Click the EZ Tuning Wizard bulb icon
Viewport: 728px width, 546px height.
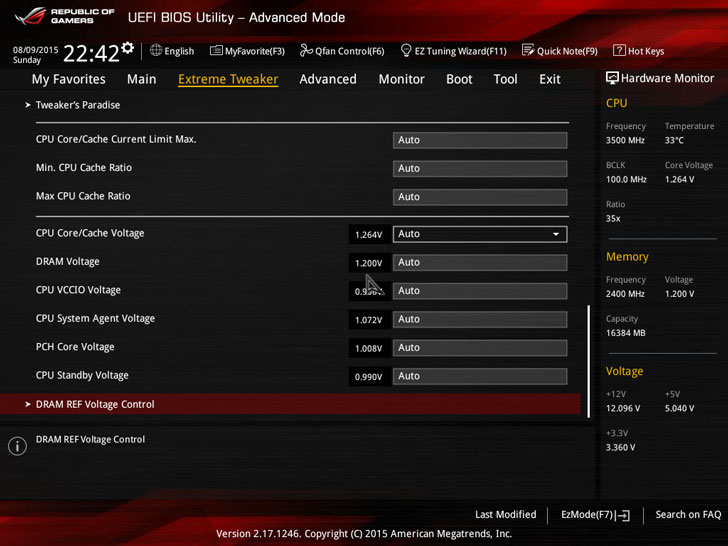point(406,50)
